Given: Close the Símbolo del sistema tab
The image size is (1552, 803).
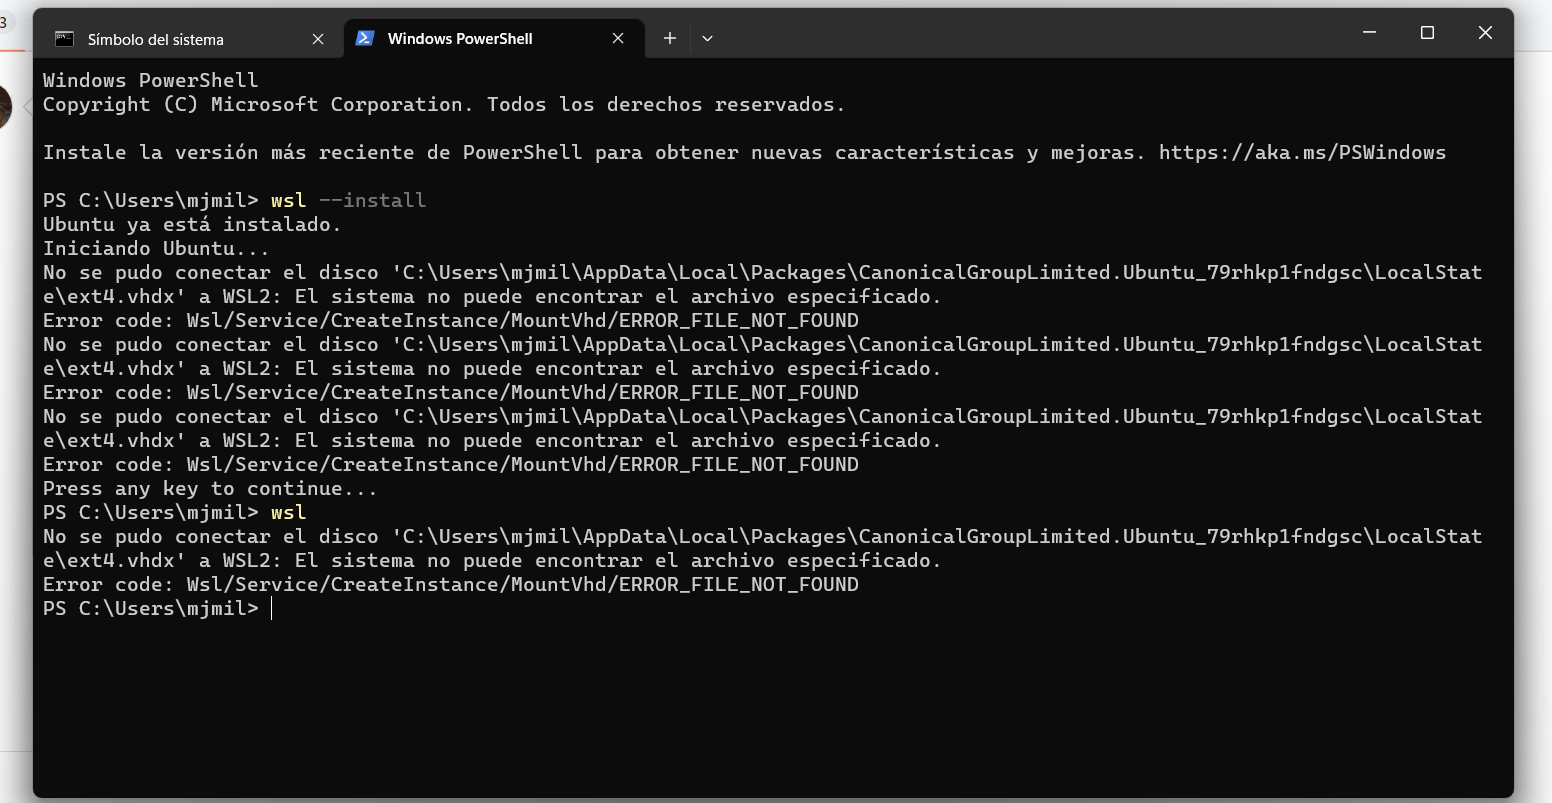Looking at the screenshot, I should pyautogui.click(x=318, y=38).
